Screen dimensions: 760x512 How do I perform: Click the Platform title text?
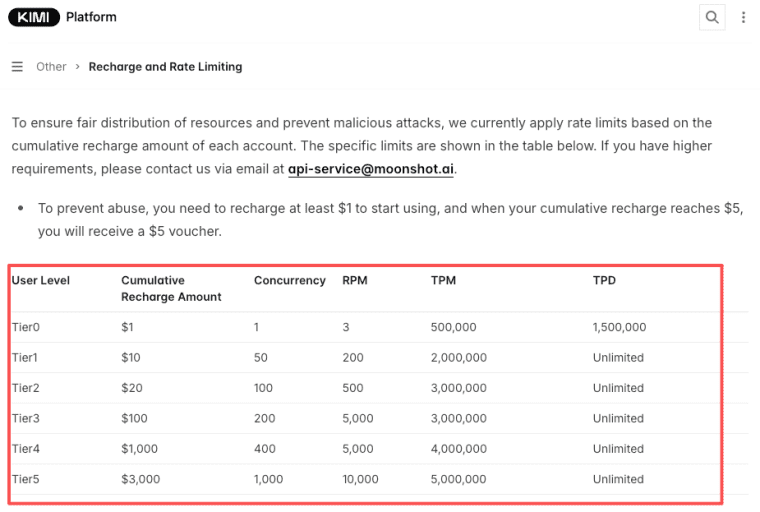(x=91, y=17)
